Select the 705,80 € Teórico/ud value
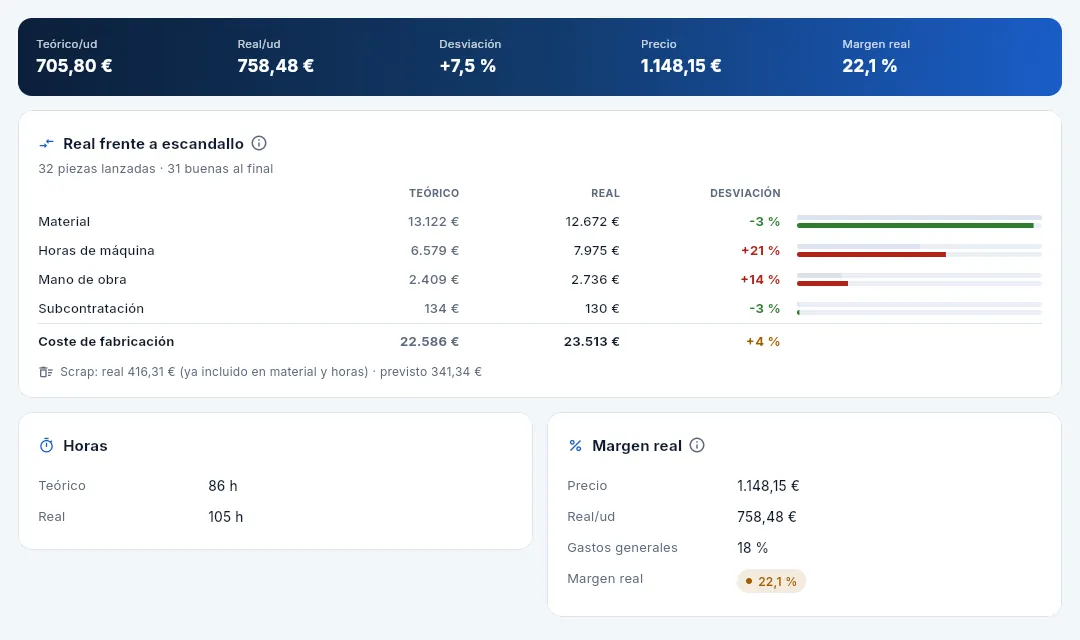1080x640 pixels. [x=74, y=66]
